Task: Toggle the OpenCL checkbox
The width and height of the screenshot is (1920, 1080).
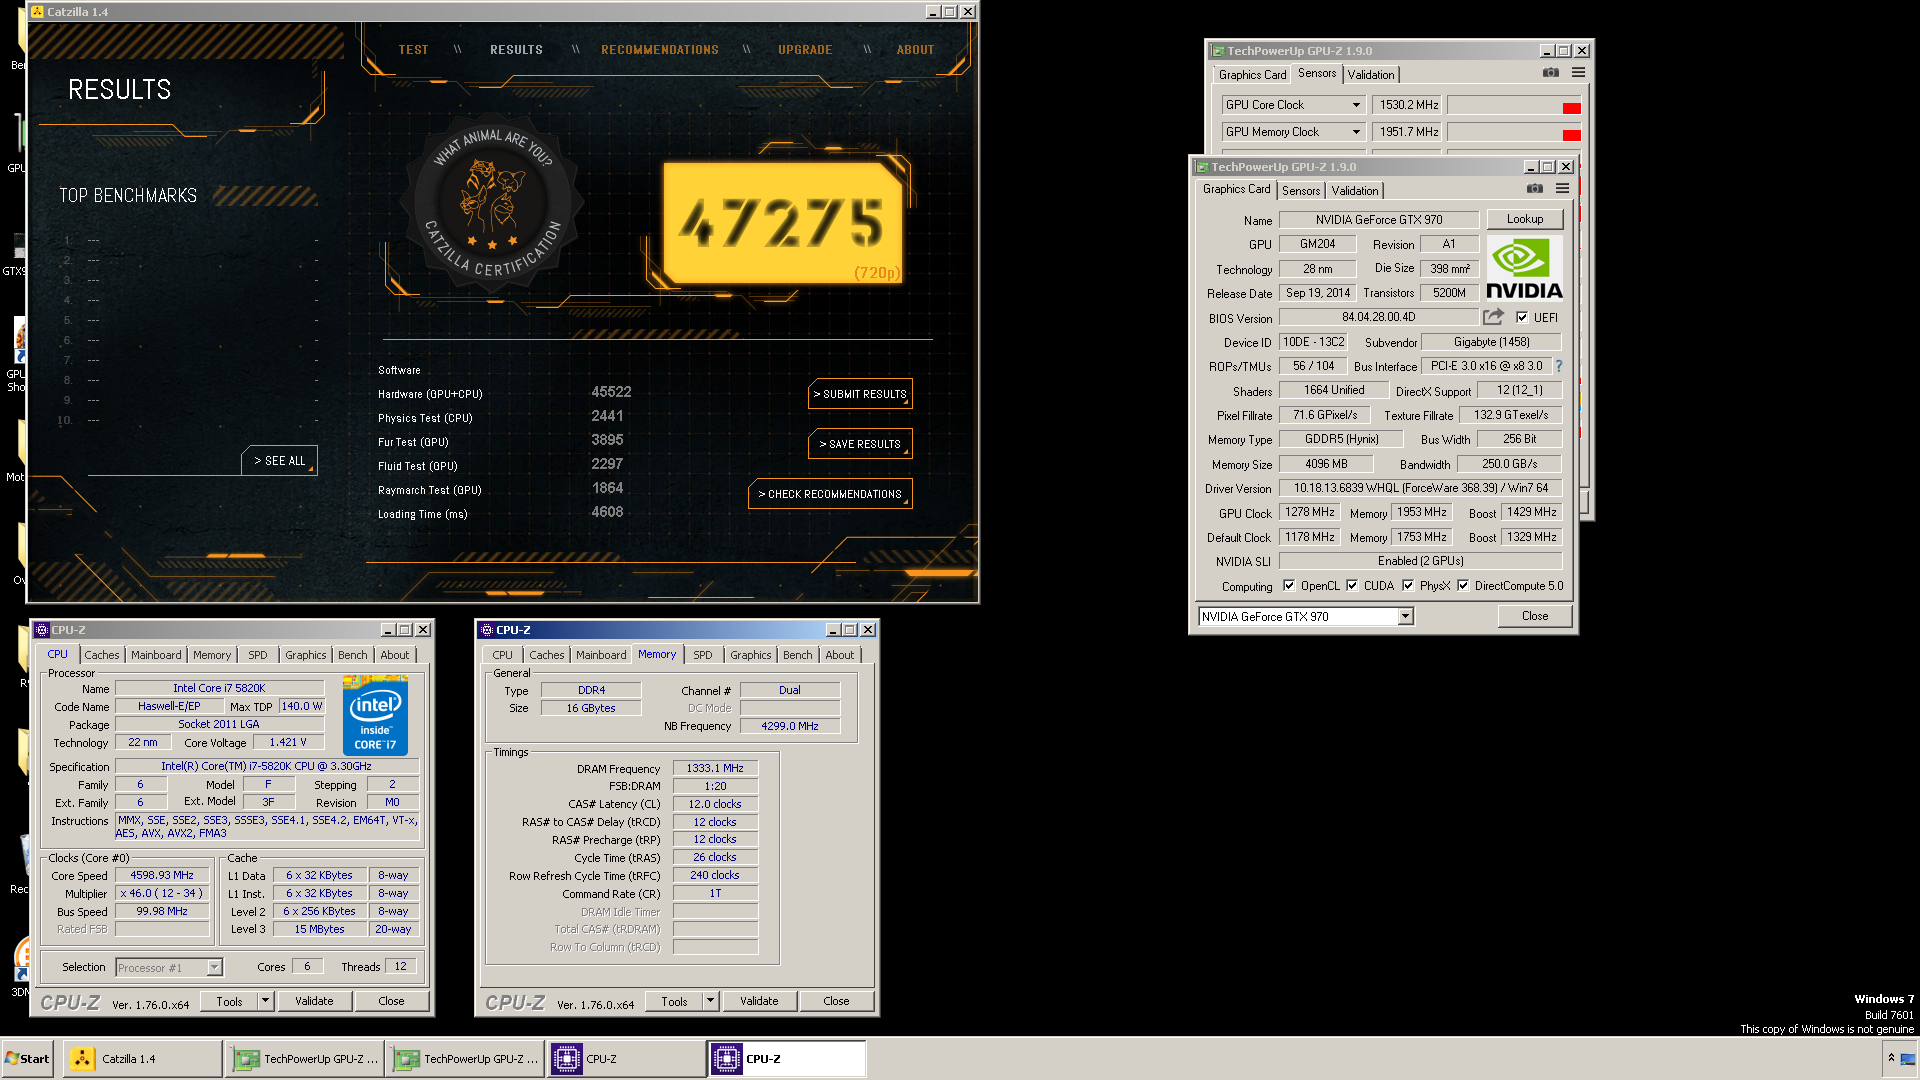Action: pos(1289,586)
